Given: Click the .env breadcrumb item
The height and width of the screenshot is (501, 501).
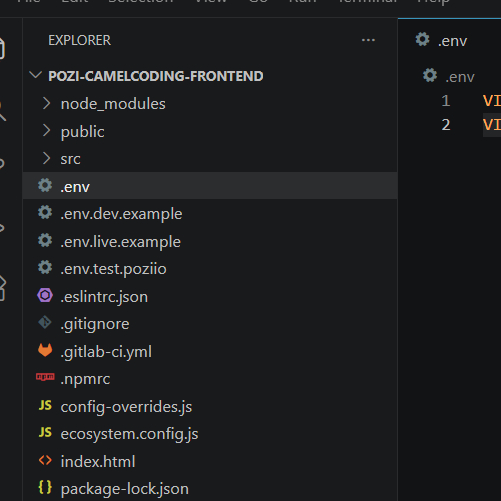Looking at the screenshot, I should point(460,77).
